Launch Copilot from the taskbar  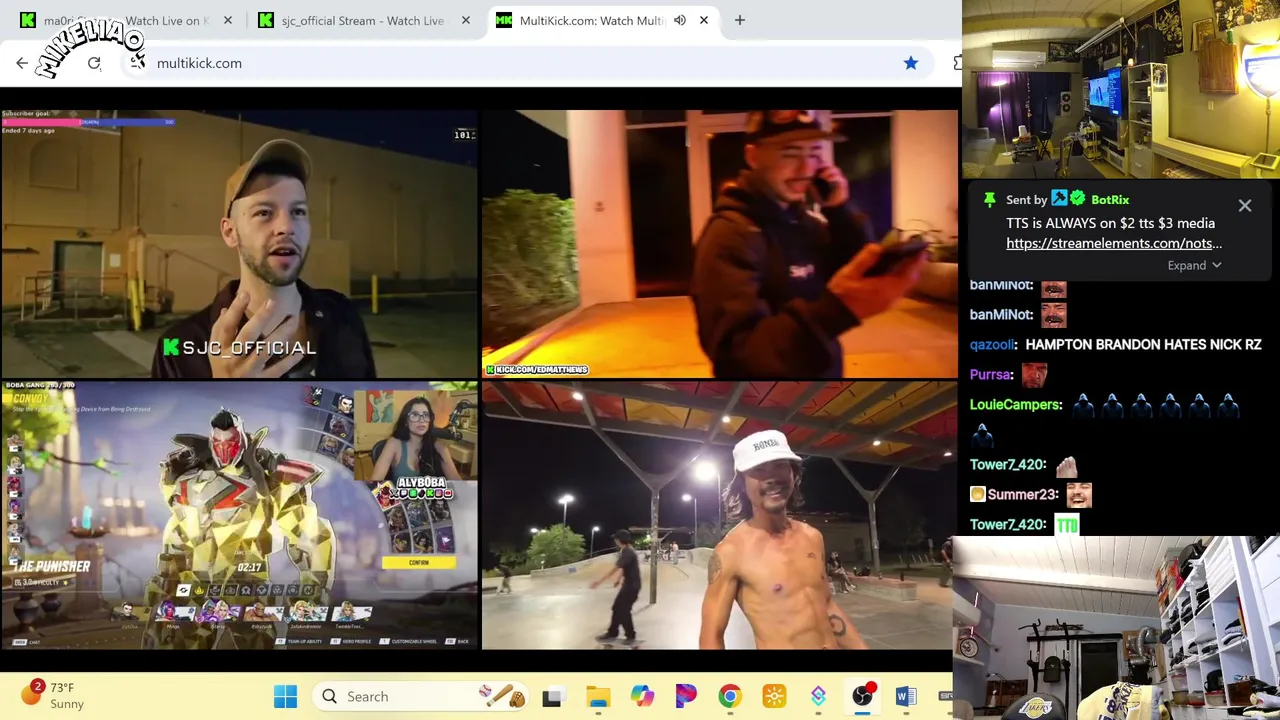click(642, 696)
